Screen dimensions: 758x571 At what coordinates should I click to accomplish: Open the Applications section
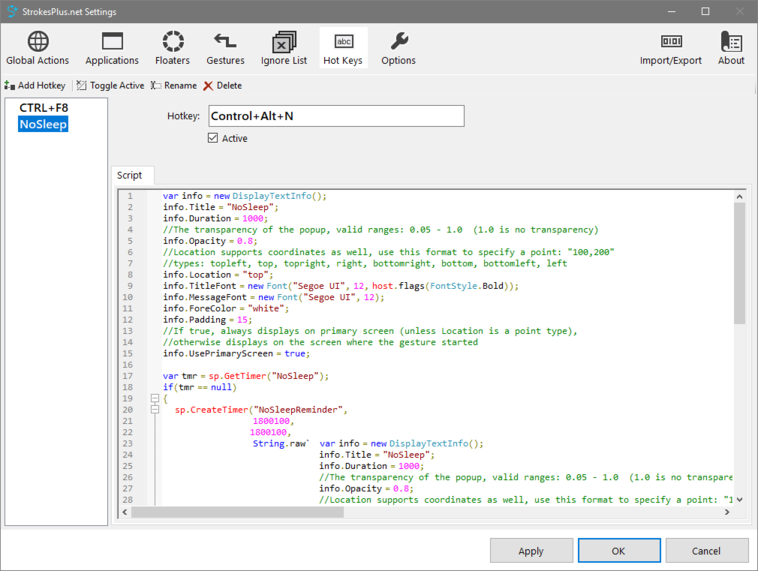click(112, 48)
